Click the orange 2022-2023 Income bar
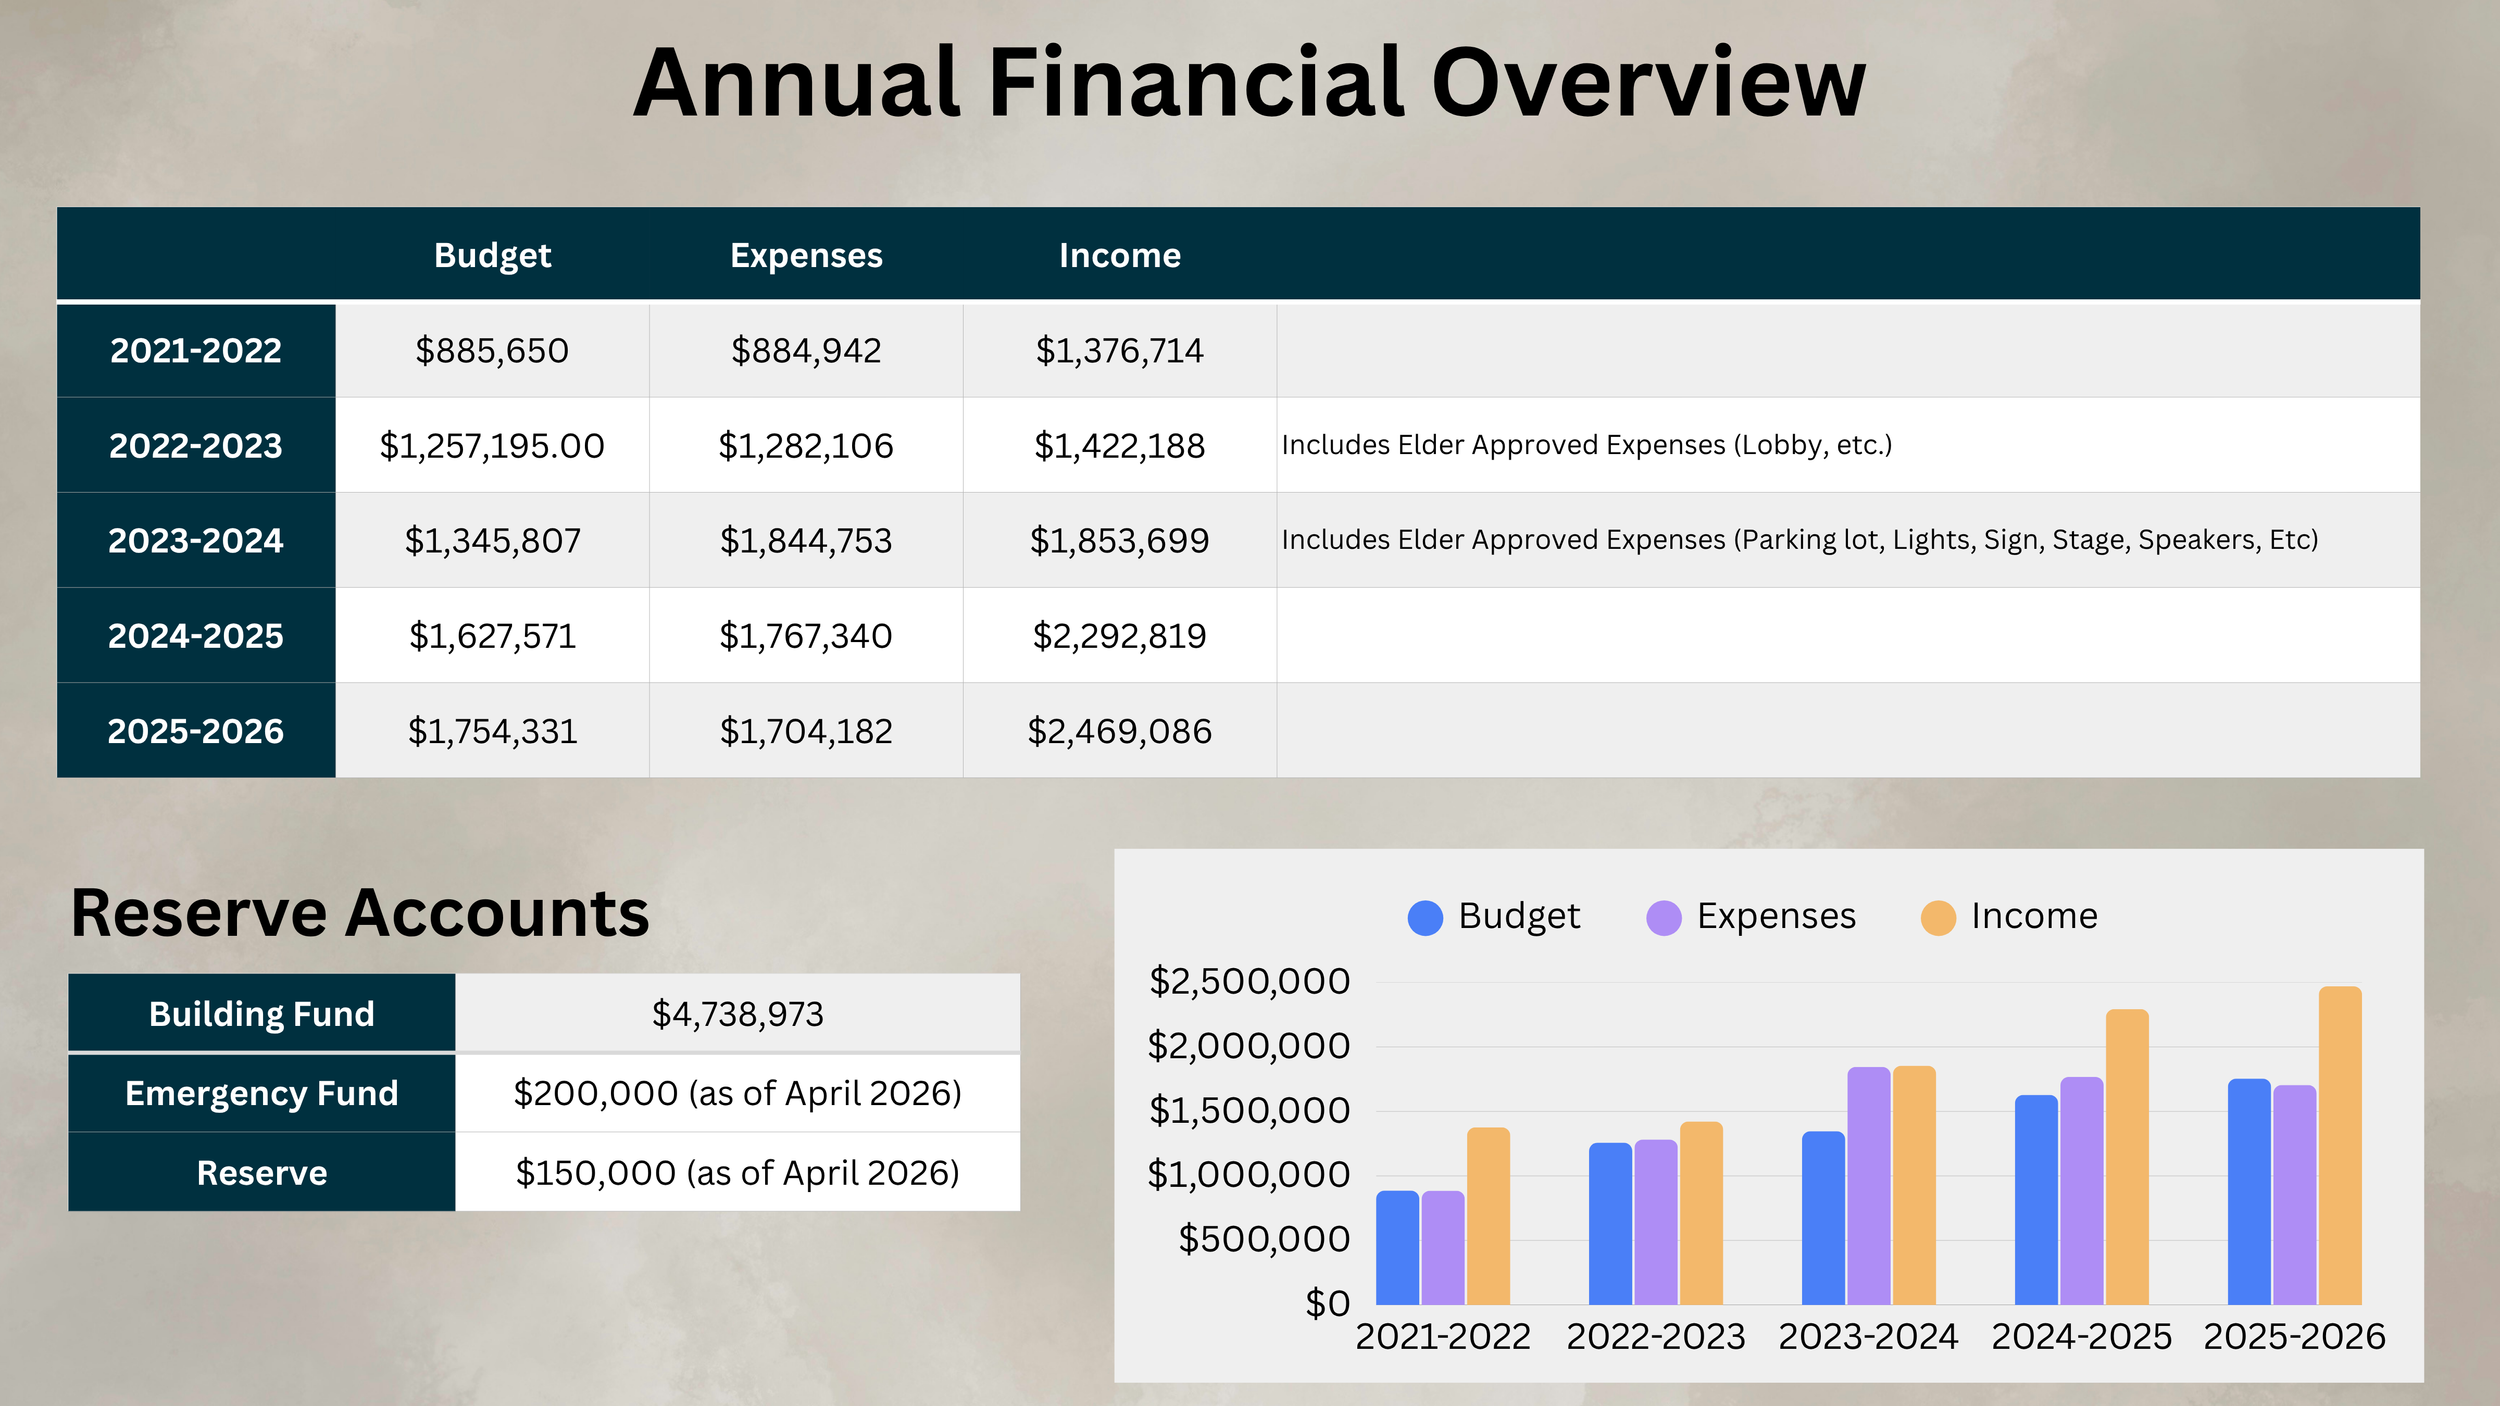The image size is (2500, 1406). point(1702,1213)
